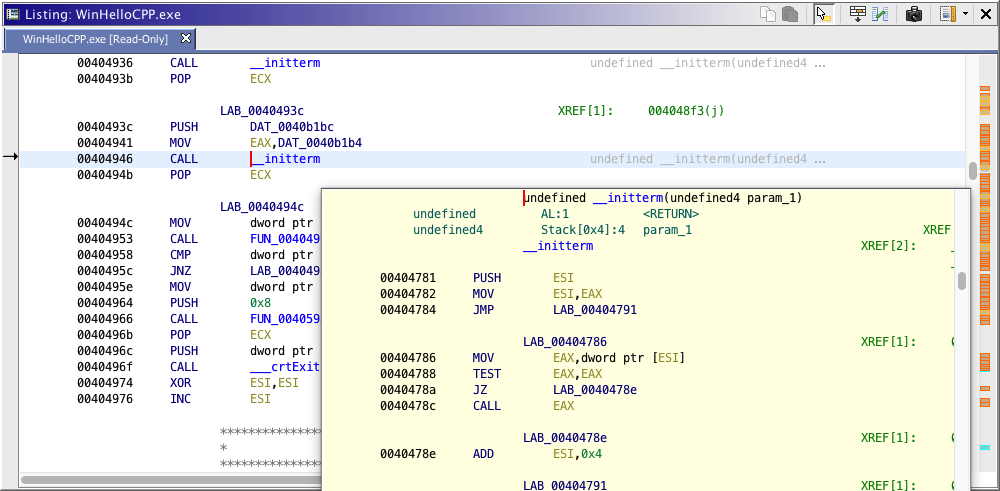Image resolution: width=1000 pixels, height=491 pixels.
Task: Click the popup's vertical scrollbar thumb
Action: click(x=962, y=281)
